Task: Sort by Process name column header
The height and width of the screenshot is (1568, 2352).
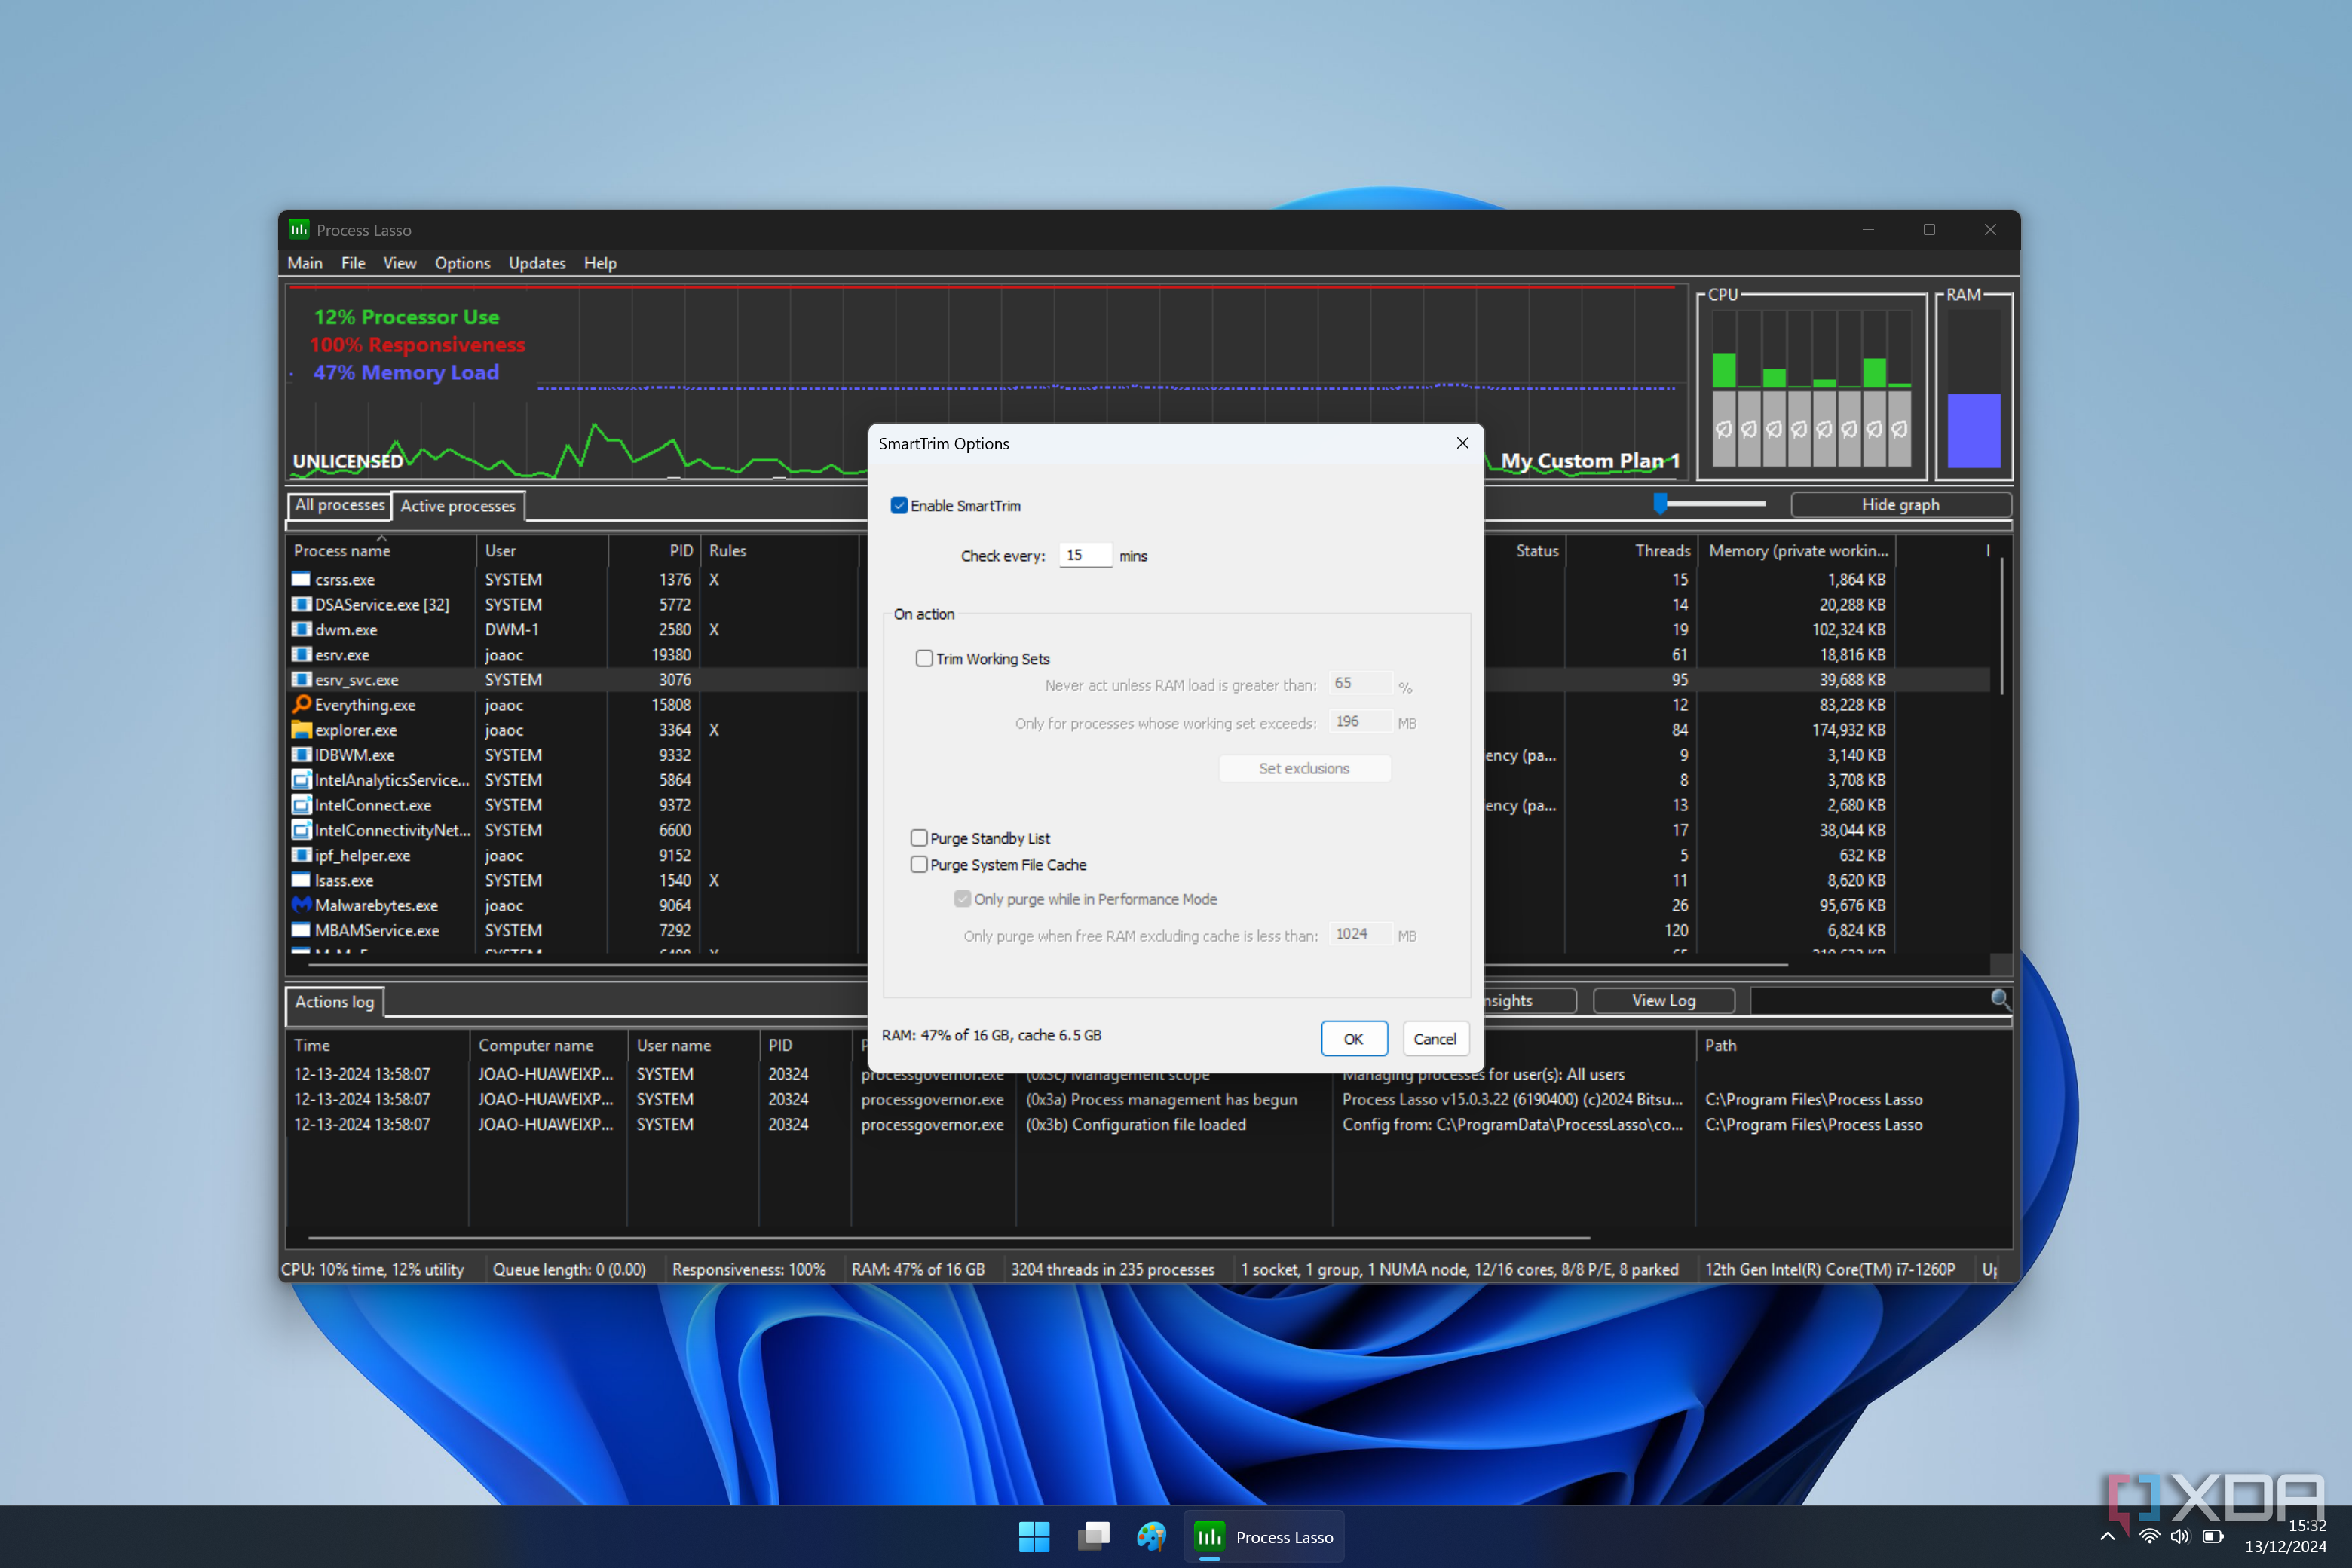Action: 380,551
